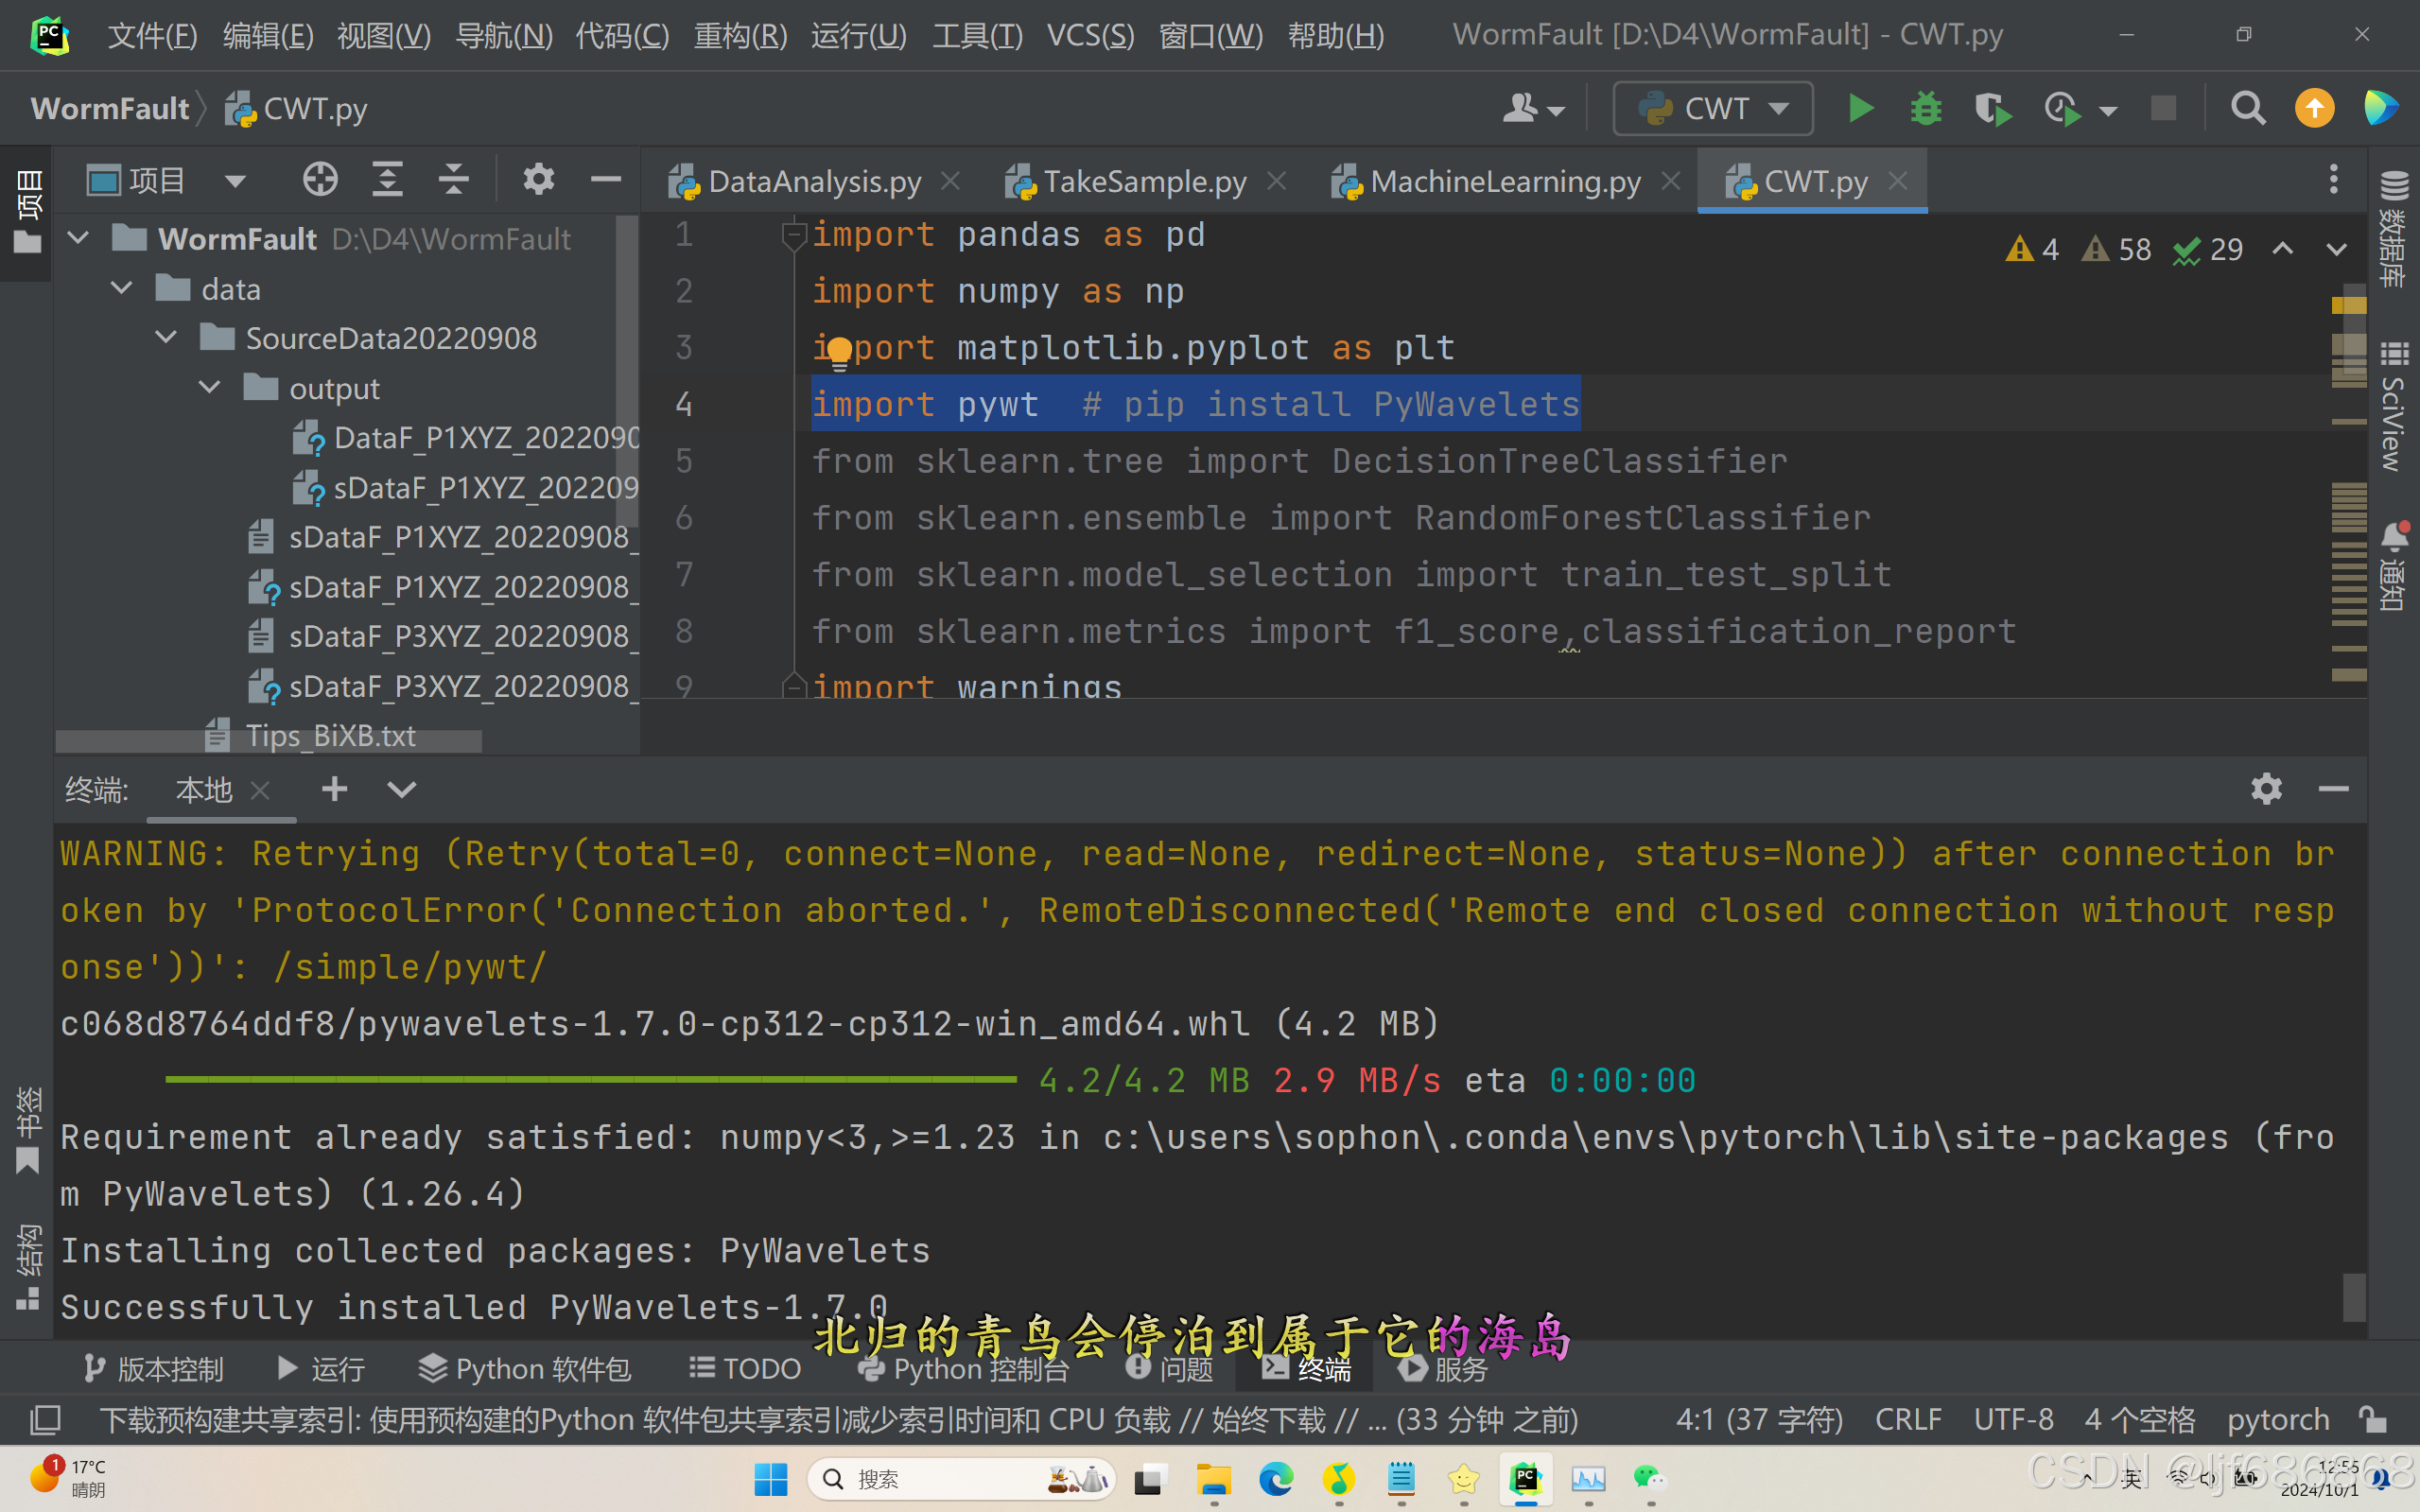Open the CWT run configuration dropdown

click(x=1713, y=108)
